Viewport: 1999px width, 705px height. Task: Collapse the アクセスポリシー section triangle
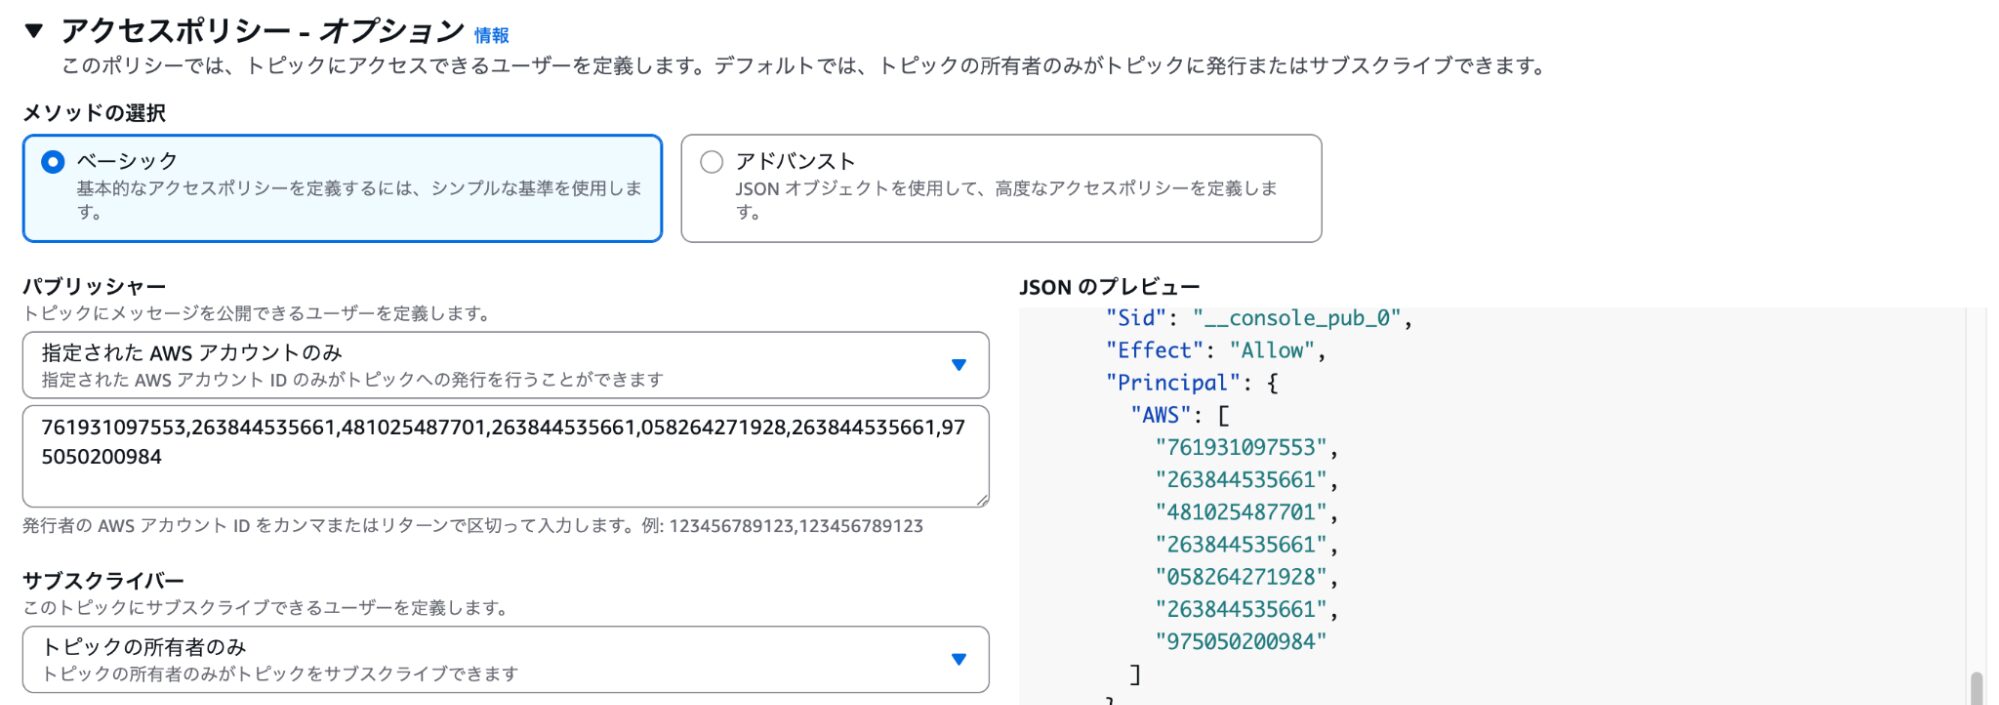[34, 31]
